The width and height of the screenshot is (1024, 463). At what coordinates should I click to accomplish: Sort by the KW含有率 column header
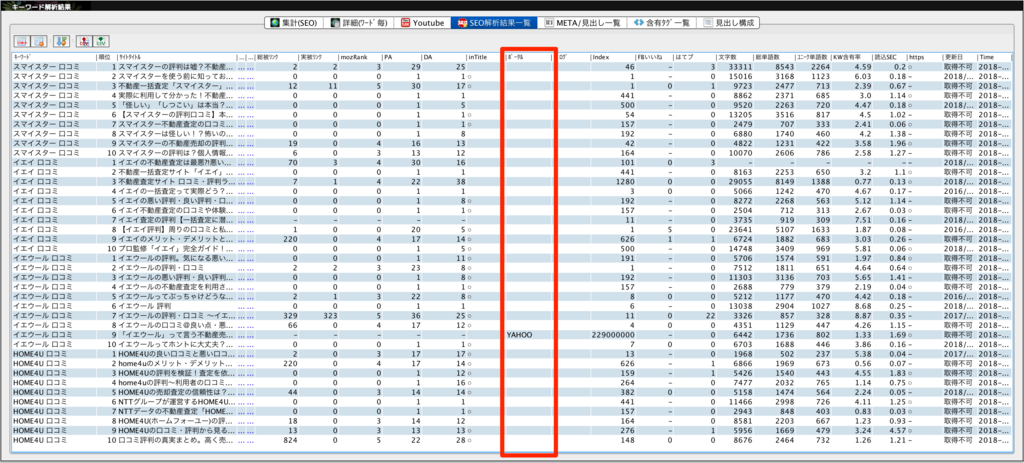852,57
